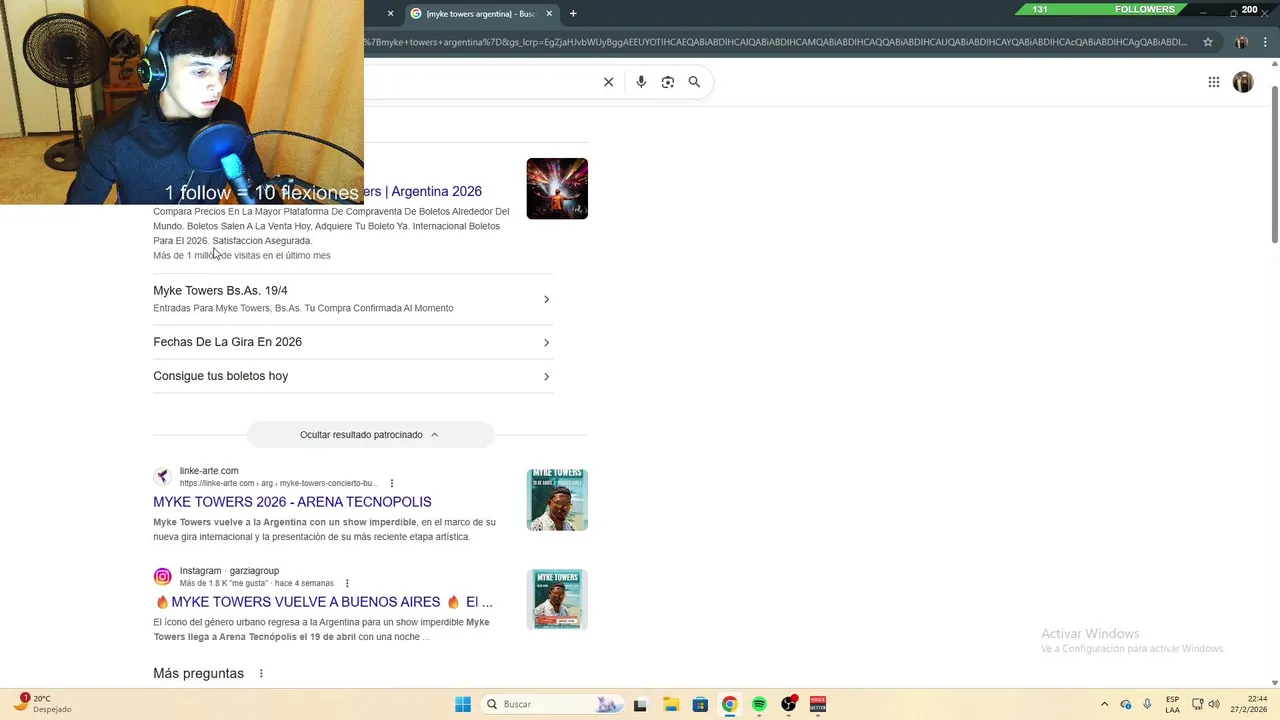Image resolution: width=1280 pixels, height=720 pixels.
Task: Open Myke Towers Bs.As. 19/4 link
Action: click(220, 290)
